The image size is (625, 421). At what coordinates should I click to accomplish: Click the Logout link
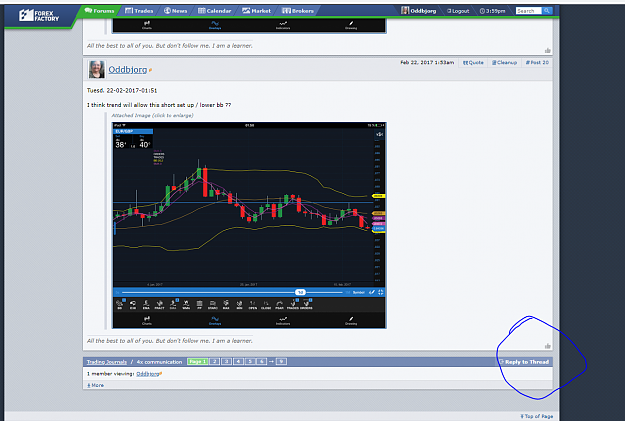pyautogui.click(x=458, y=11)
